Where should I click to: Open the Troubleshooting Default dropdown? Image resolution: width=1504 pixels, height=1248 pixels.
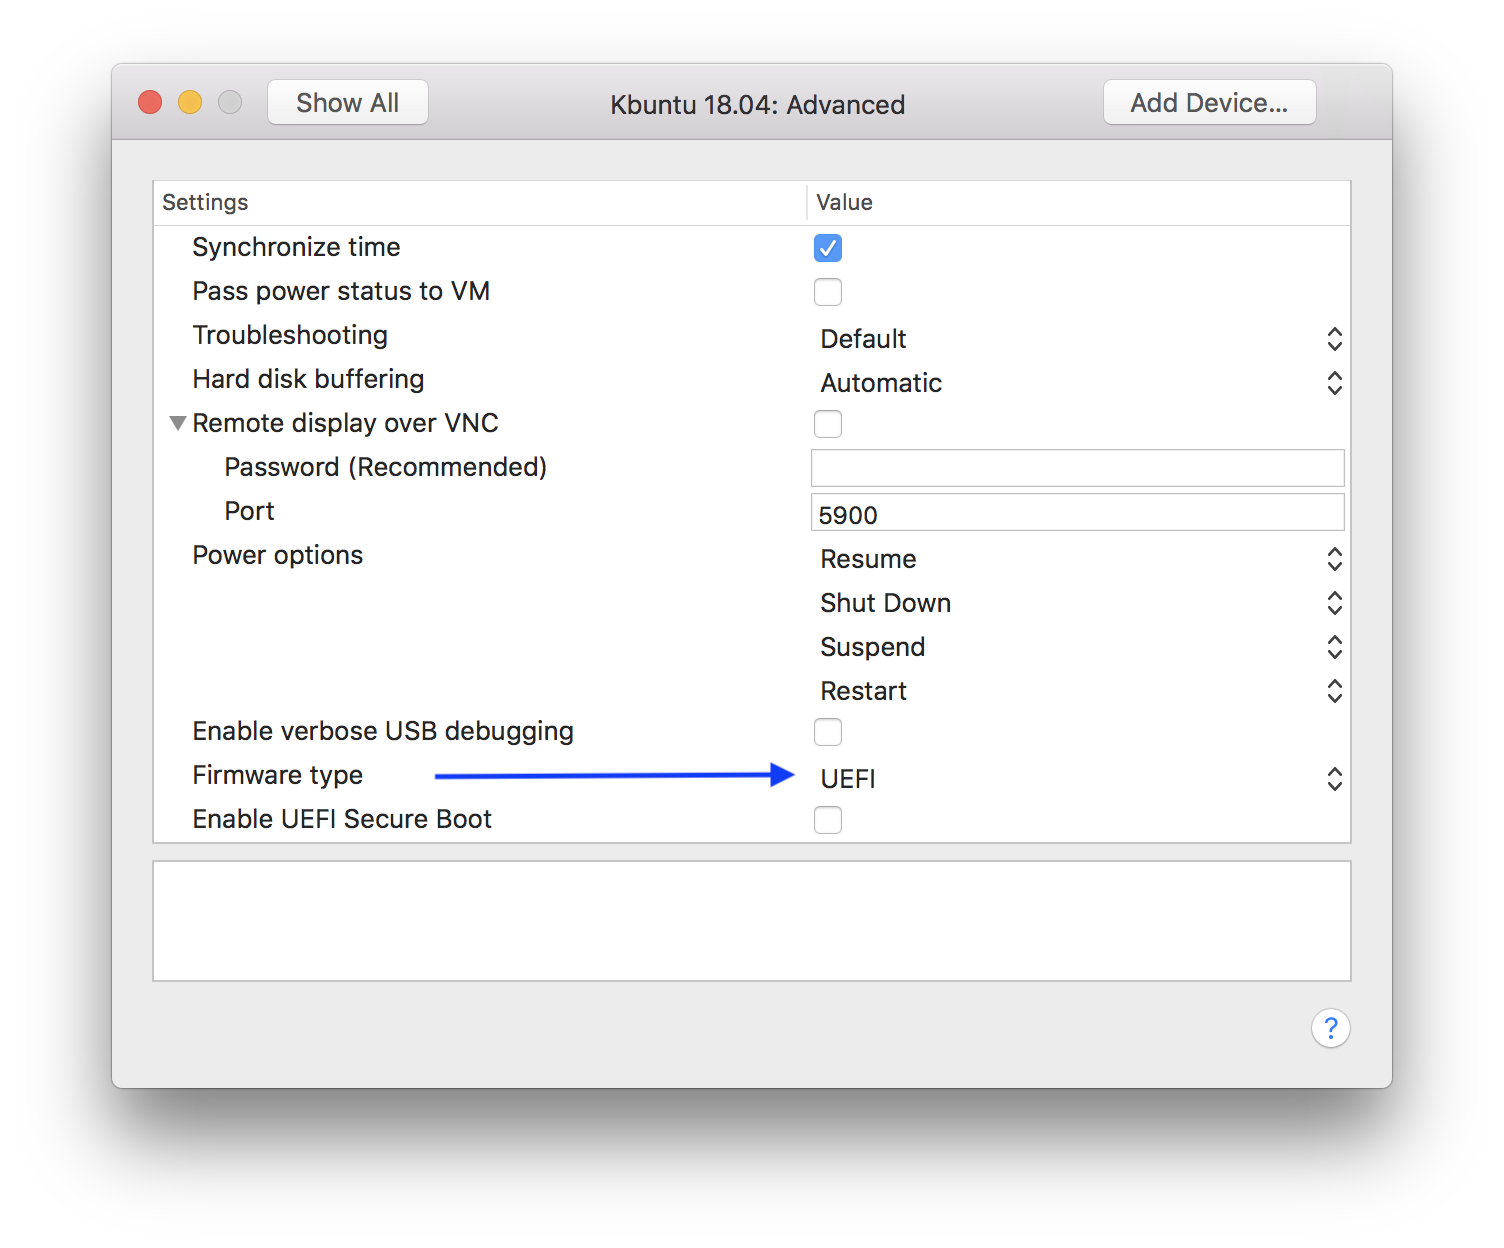click(1080, 339)
